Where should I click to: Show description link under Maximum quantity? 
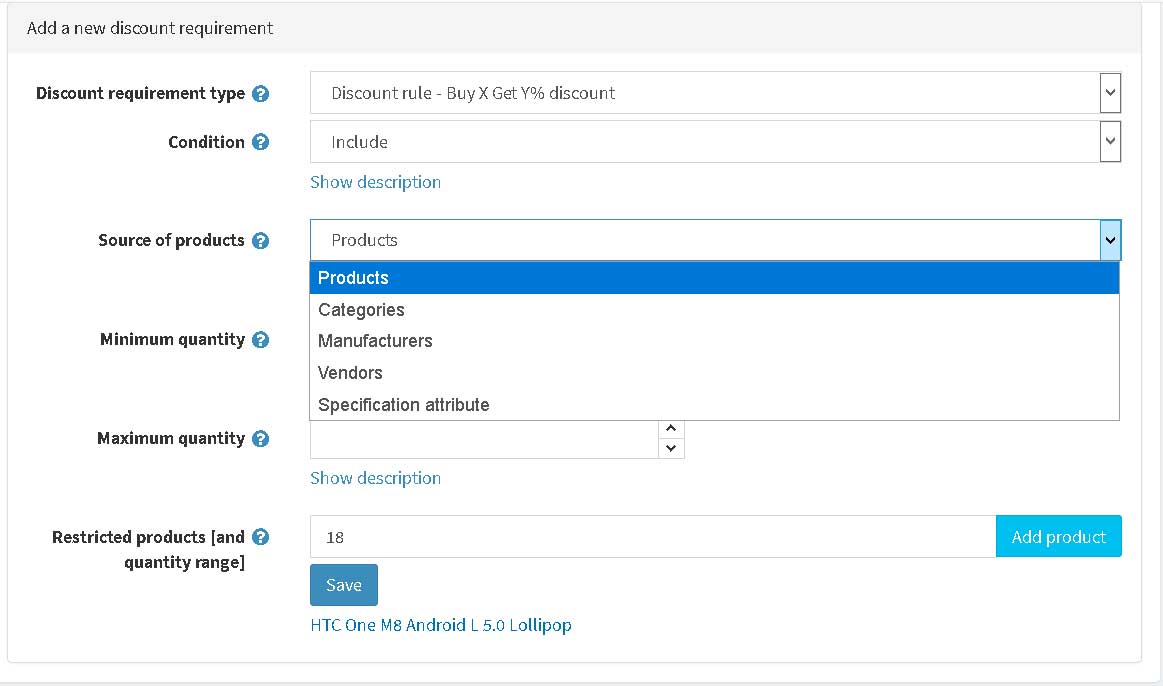coord(375,478)
